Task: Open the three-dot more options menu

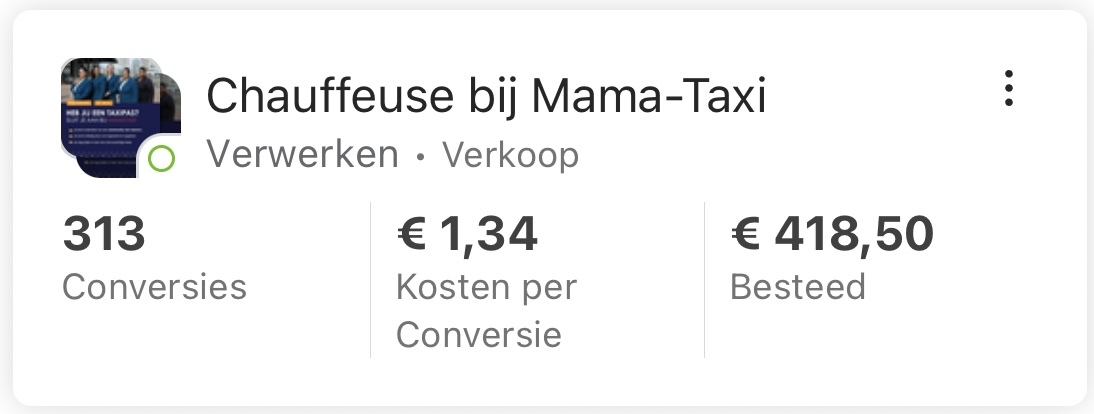Action: click(1009, 89)
